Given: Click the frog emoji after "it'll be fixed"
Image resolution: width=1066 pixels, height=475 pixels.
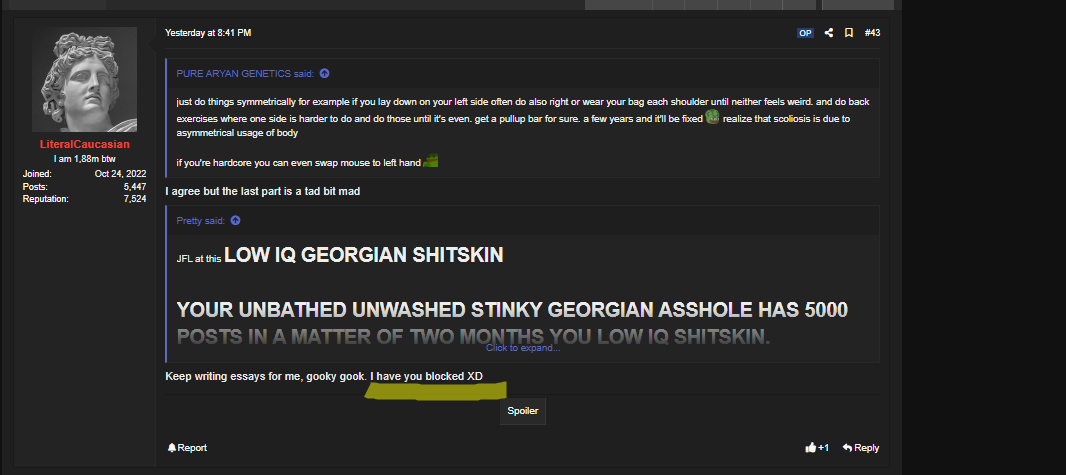Looking at the screenshot, I should click(712, 117).
